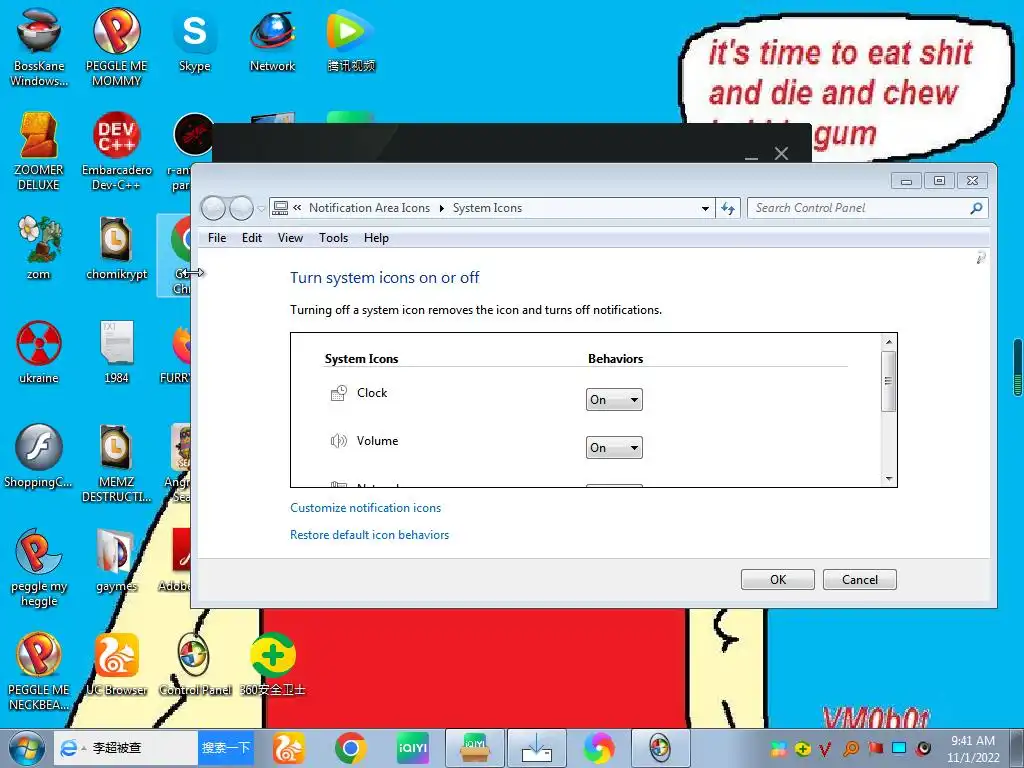Click the Notification Area Icons breadcrumb
Screen dimensions: 1024x768
[x=369, y=208]
